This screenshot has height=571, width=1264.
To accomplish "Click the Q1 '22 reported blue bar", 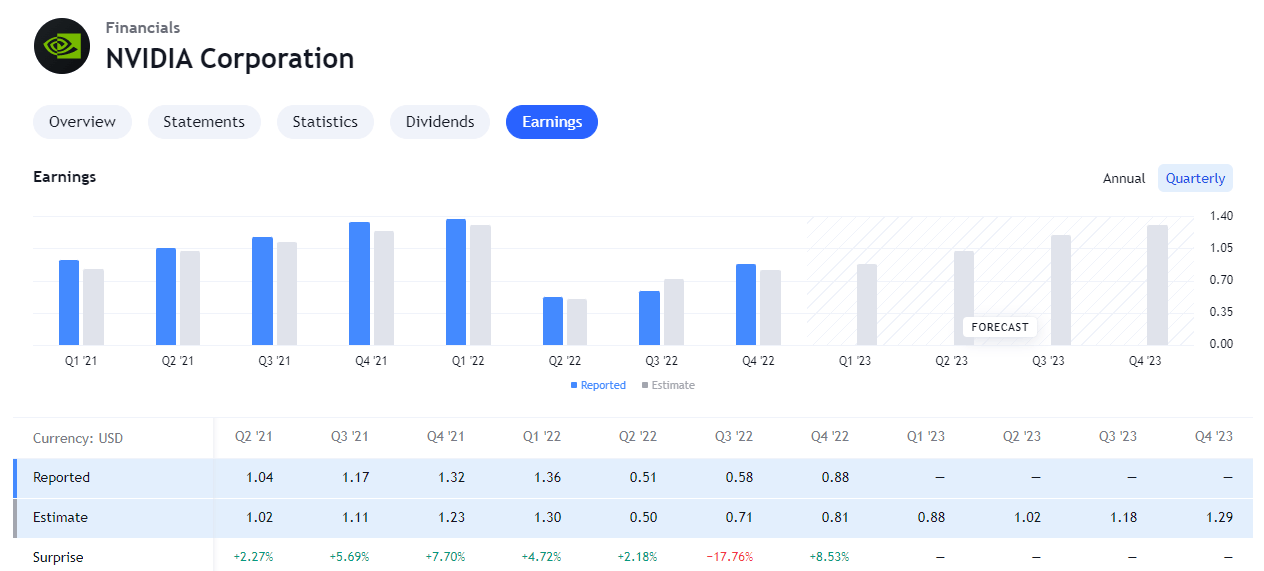I will tap(456, 281).
